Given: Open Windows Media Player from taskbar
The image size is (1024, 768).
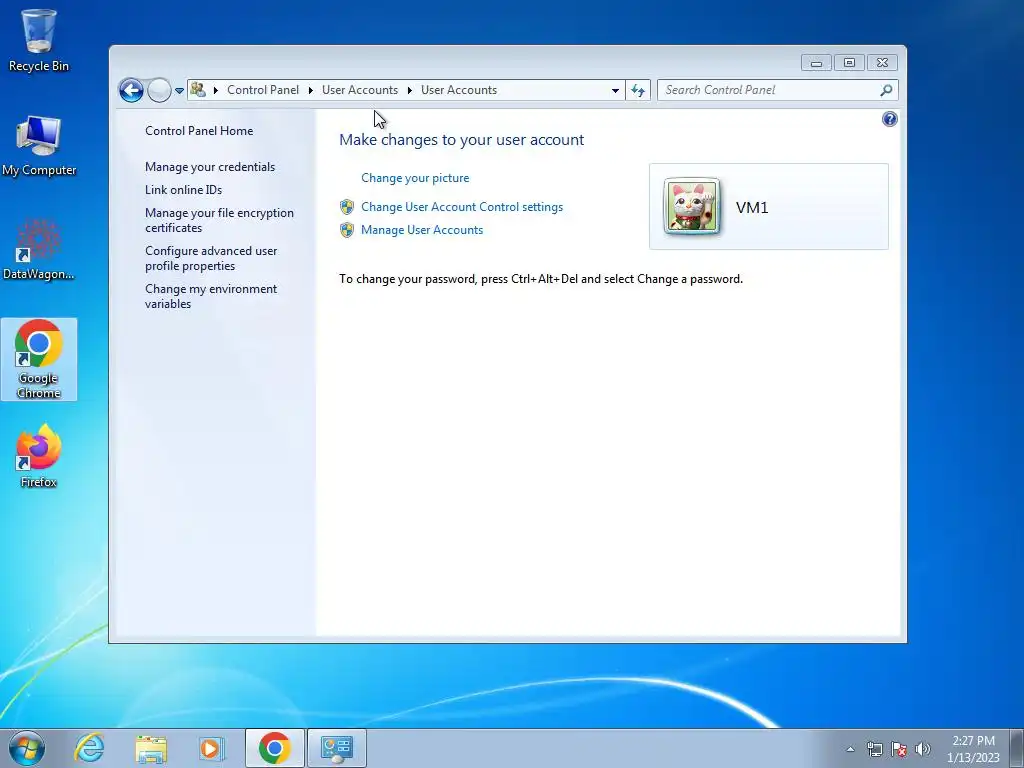Looking at the screenshot, I should tap(212, 748).
